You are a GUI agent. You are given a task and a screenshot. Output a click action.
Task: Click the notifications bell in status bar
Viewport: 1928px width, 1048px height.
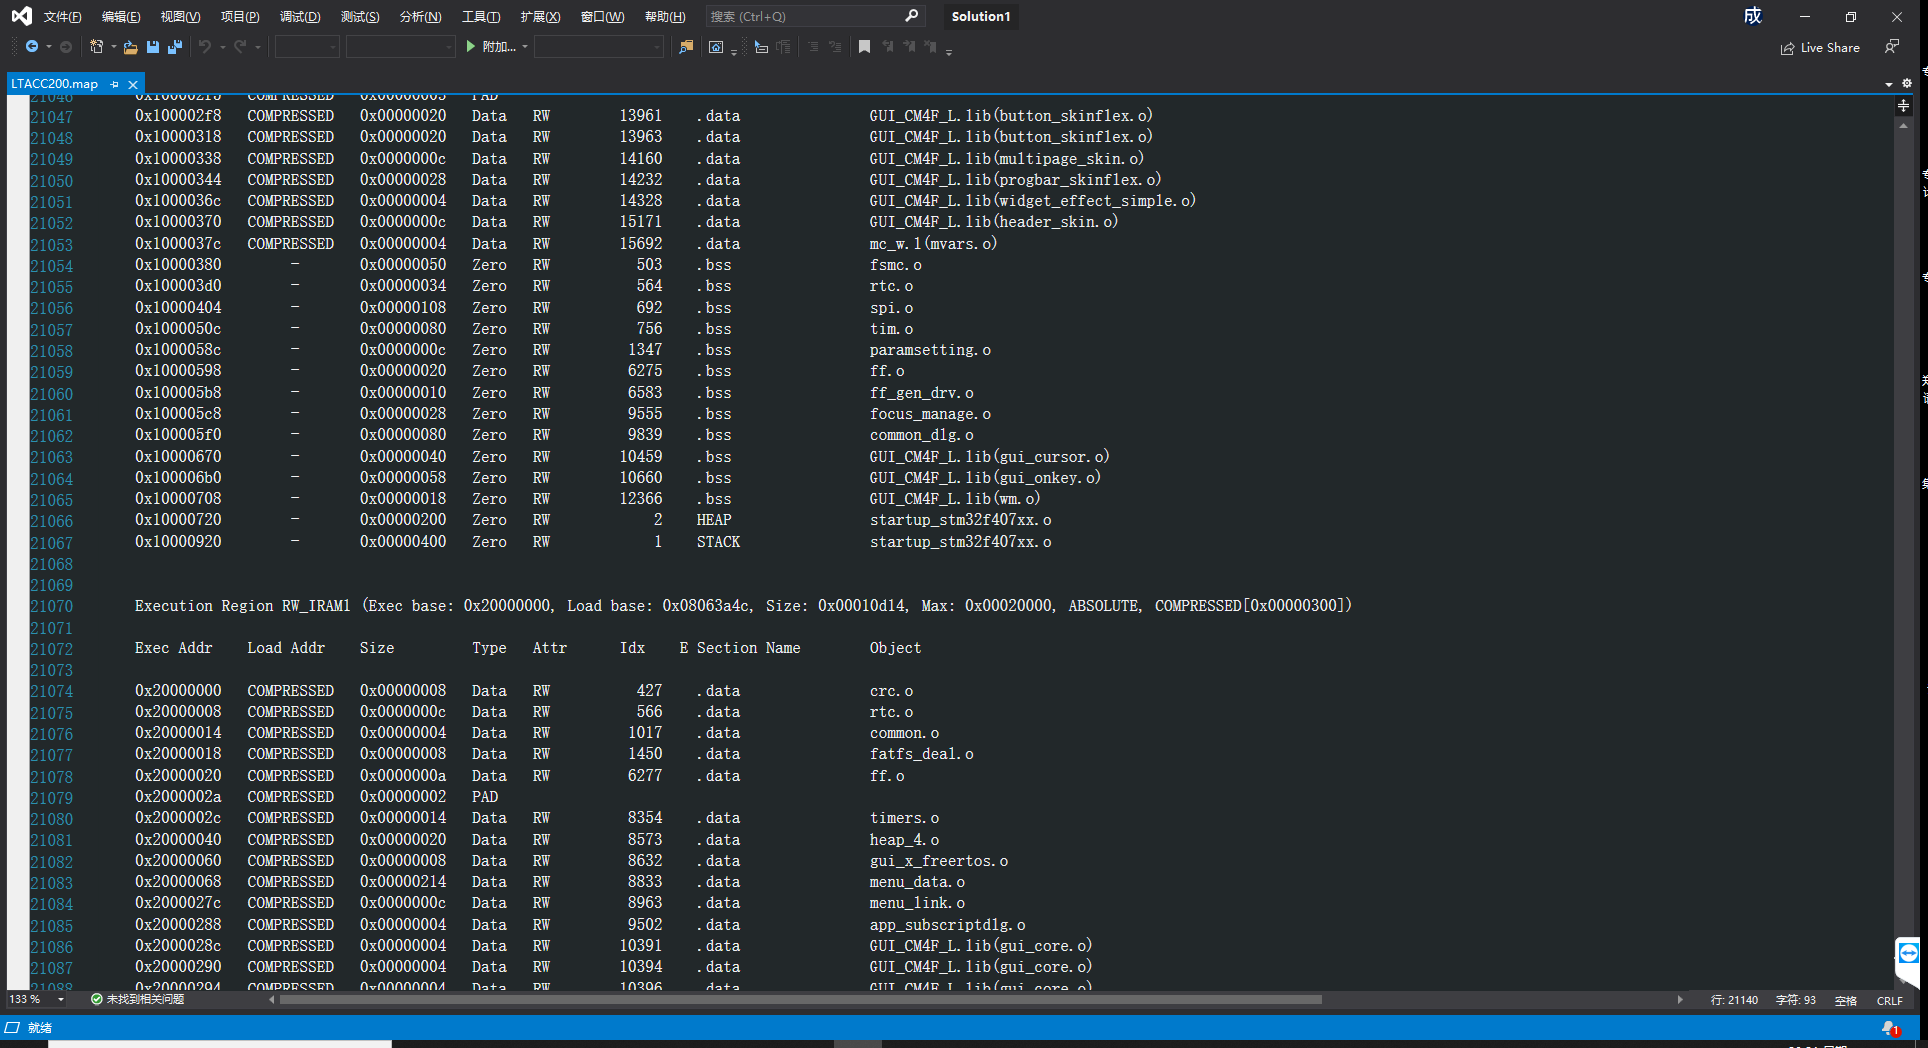1889,1028
